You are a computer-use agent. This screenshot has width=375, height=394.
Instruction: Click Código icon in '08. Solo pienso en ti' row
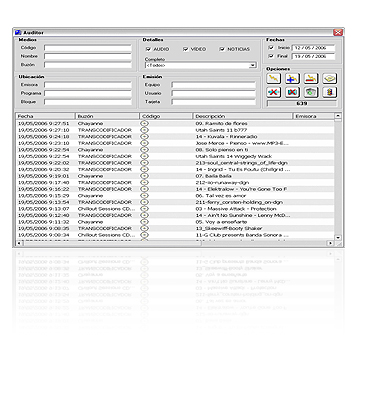pos(145,150)
